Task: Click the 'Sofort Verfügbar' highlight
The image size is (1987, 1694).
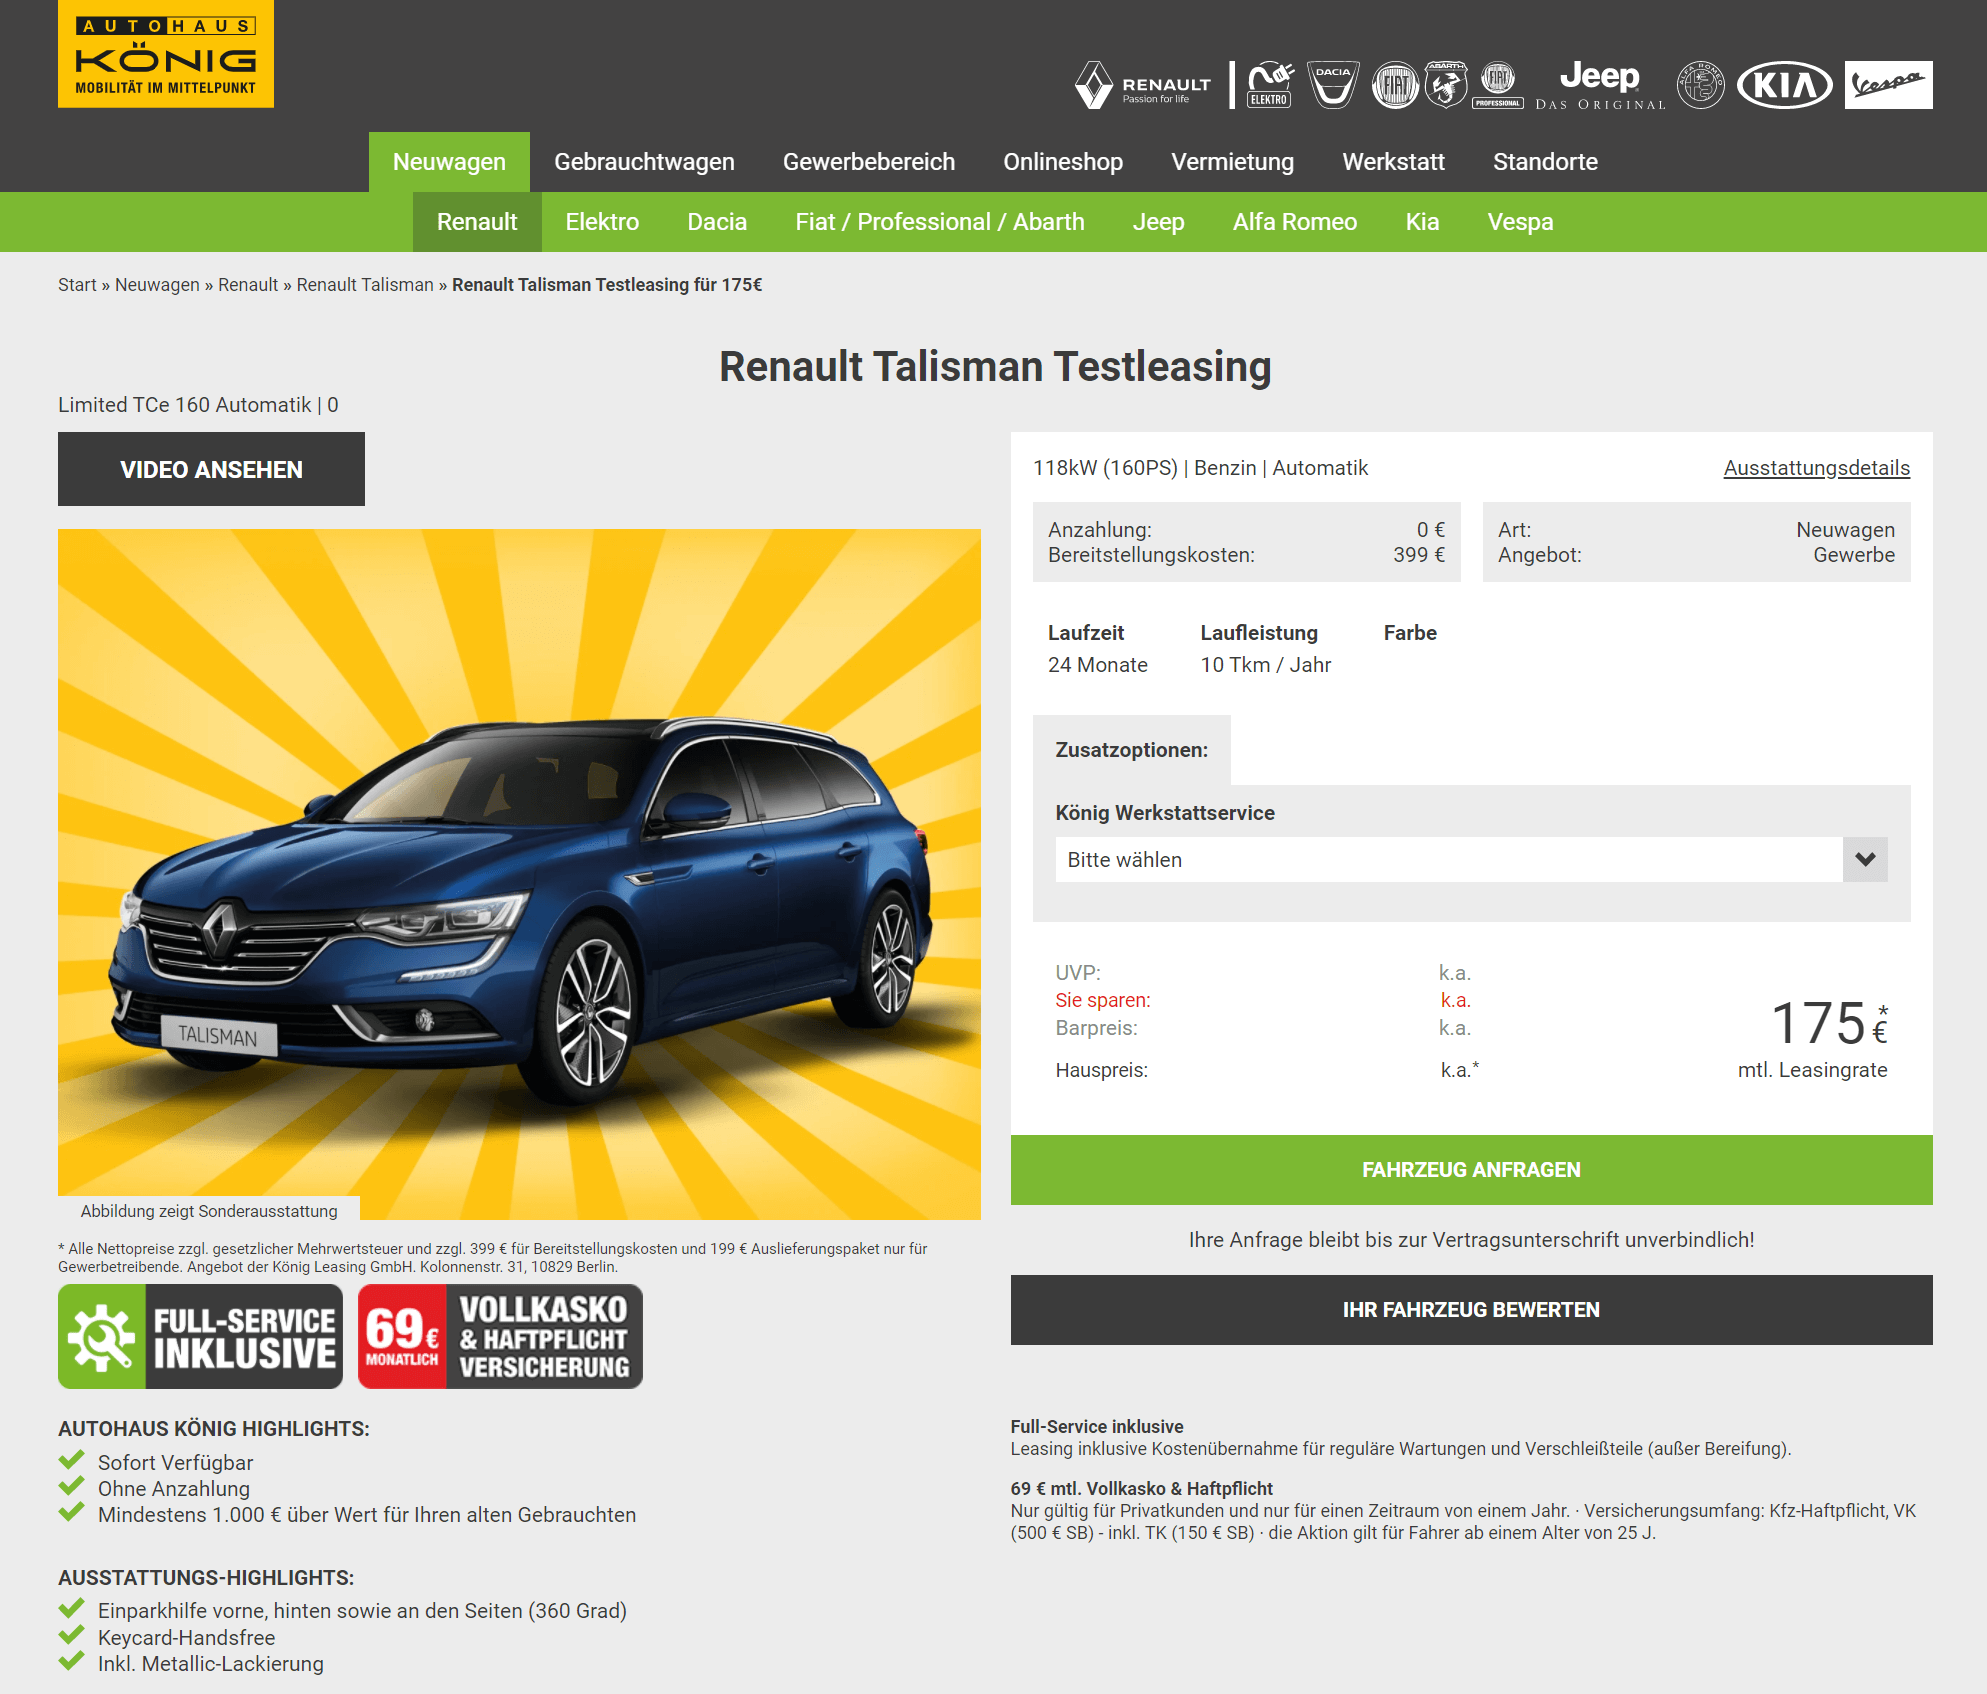Action: 175,1463
